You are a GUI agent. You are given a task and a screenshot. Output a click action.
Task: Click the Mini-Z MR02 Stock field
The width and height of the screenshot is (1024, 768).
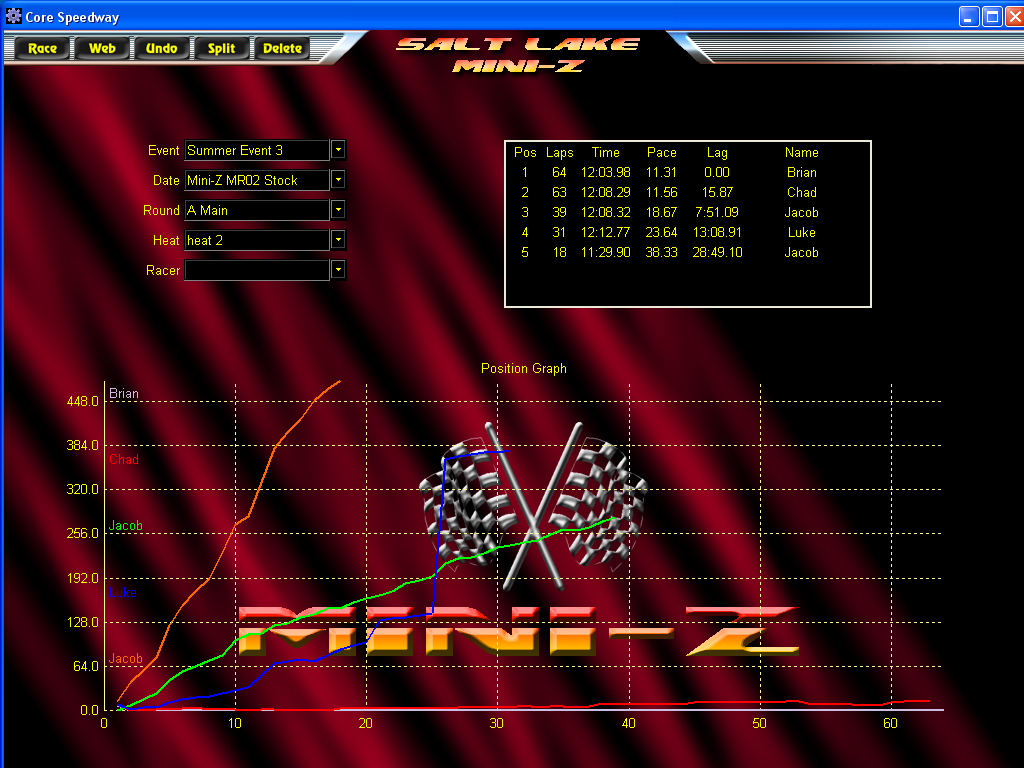click(x=257, y=180)
